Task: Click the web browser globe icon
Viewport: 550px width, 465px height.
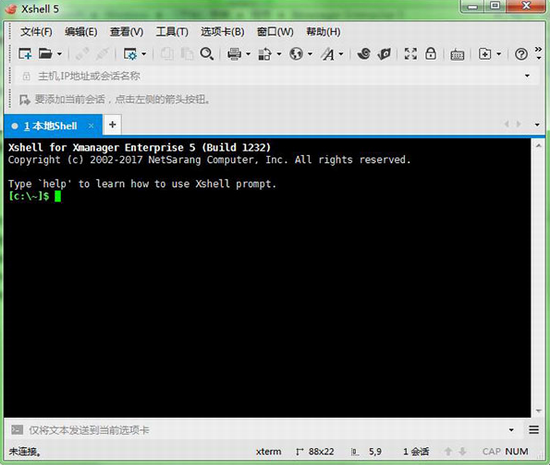Action: point(296,54)
